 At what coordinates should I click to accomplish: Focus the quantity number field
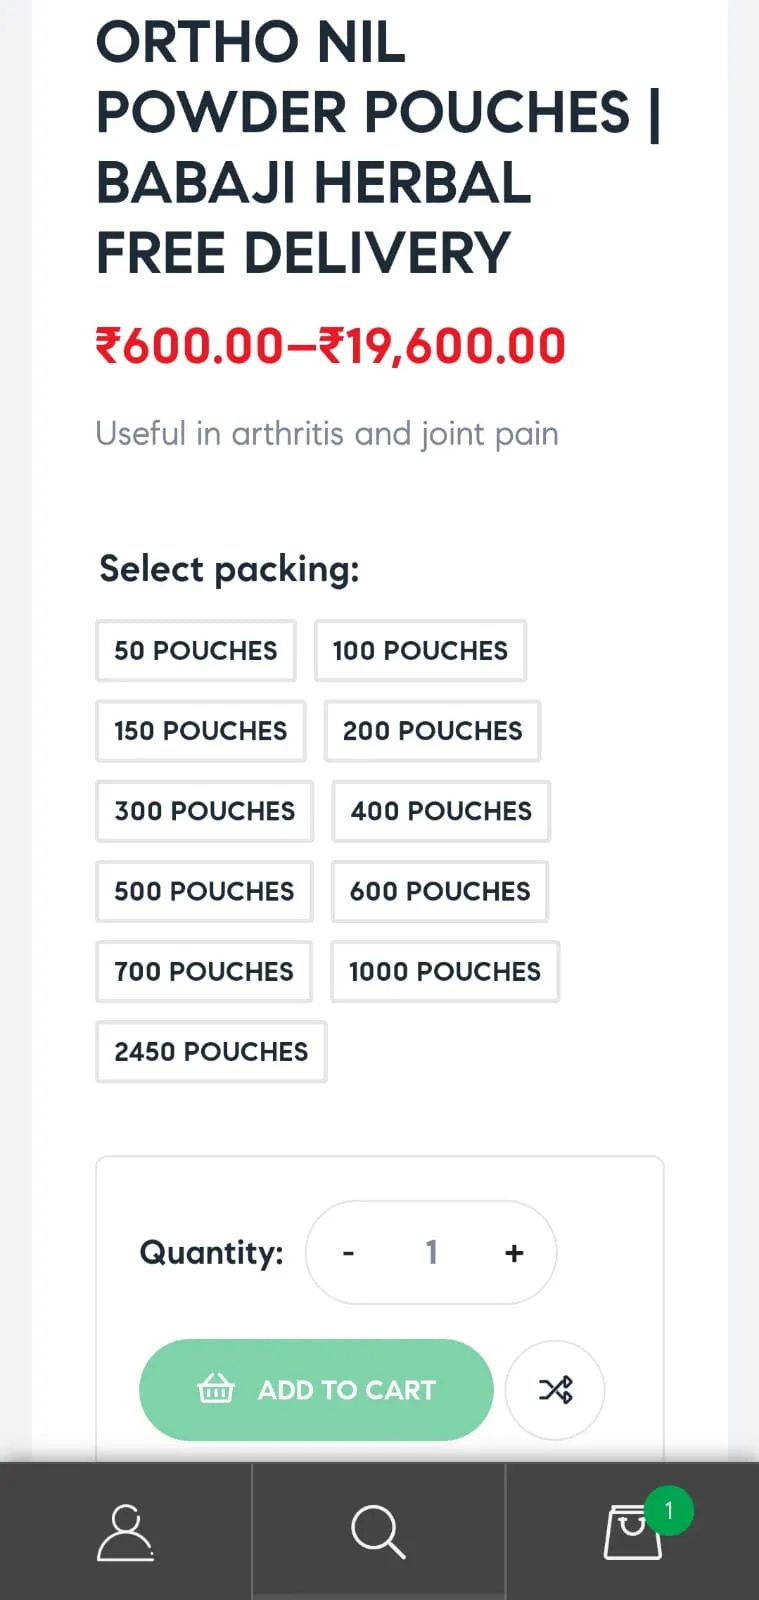pyautogui.click(x=431, y=1253)
